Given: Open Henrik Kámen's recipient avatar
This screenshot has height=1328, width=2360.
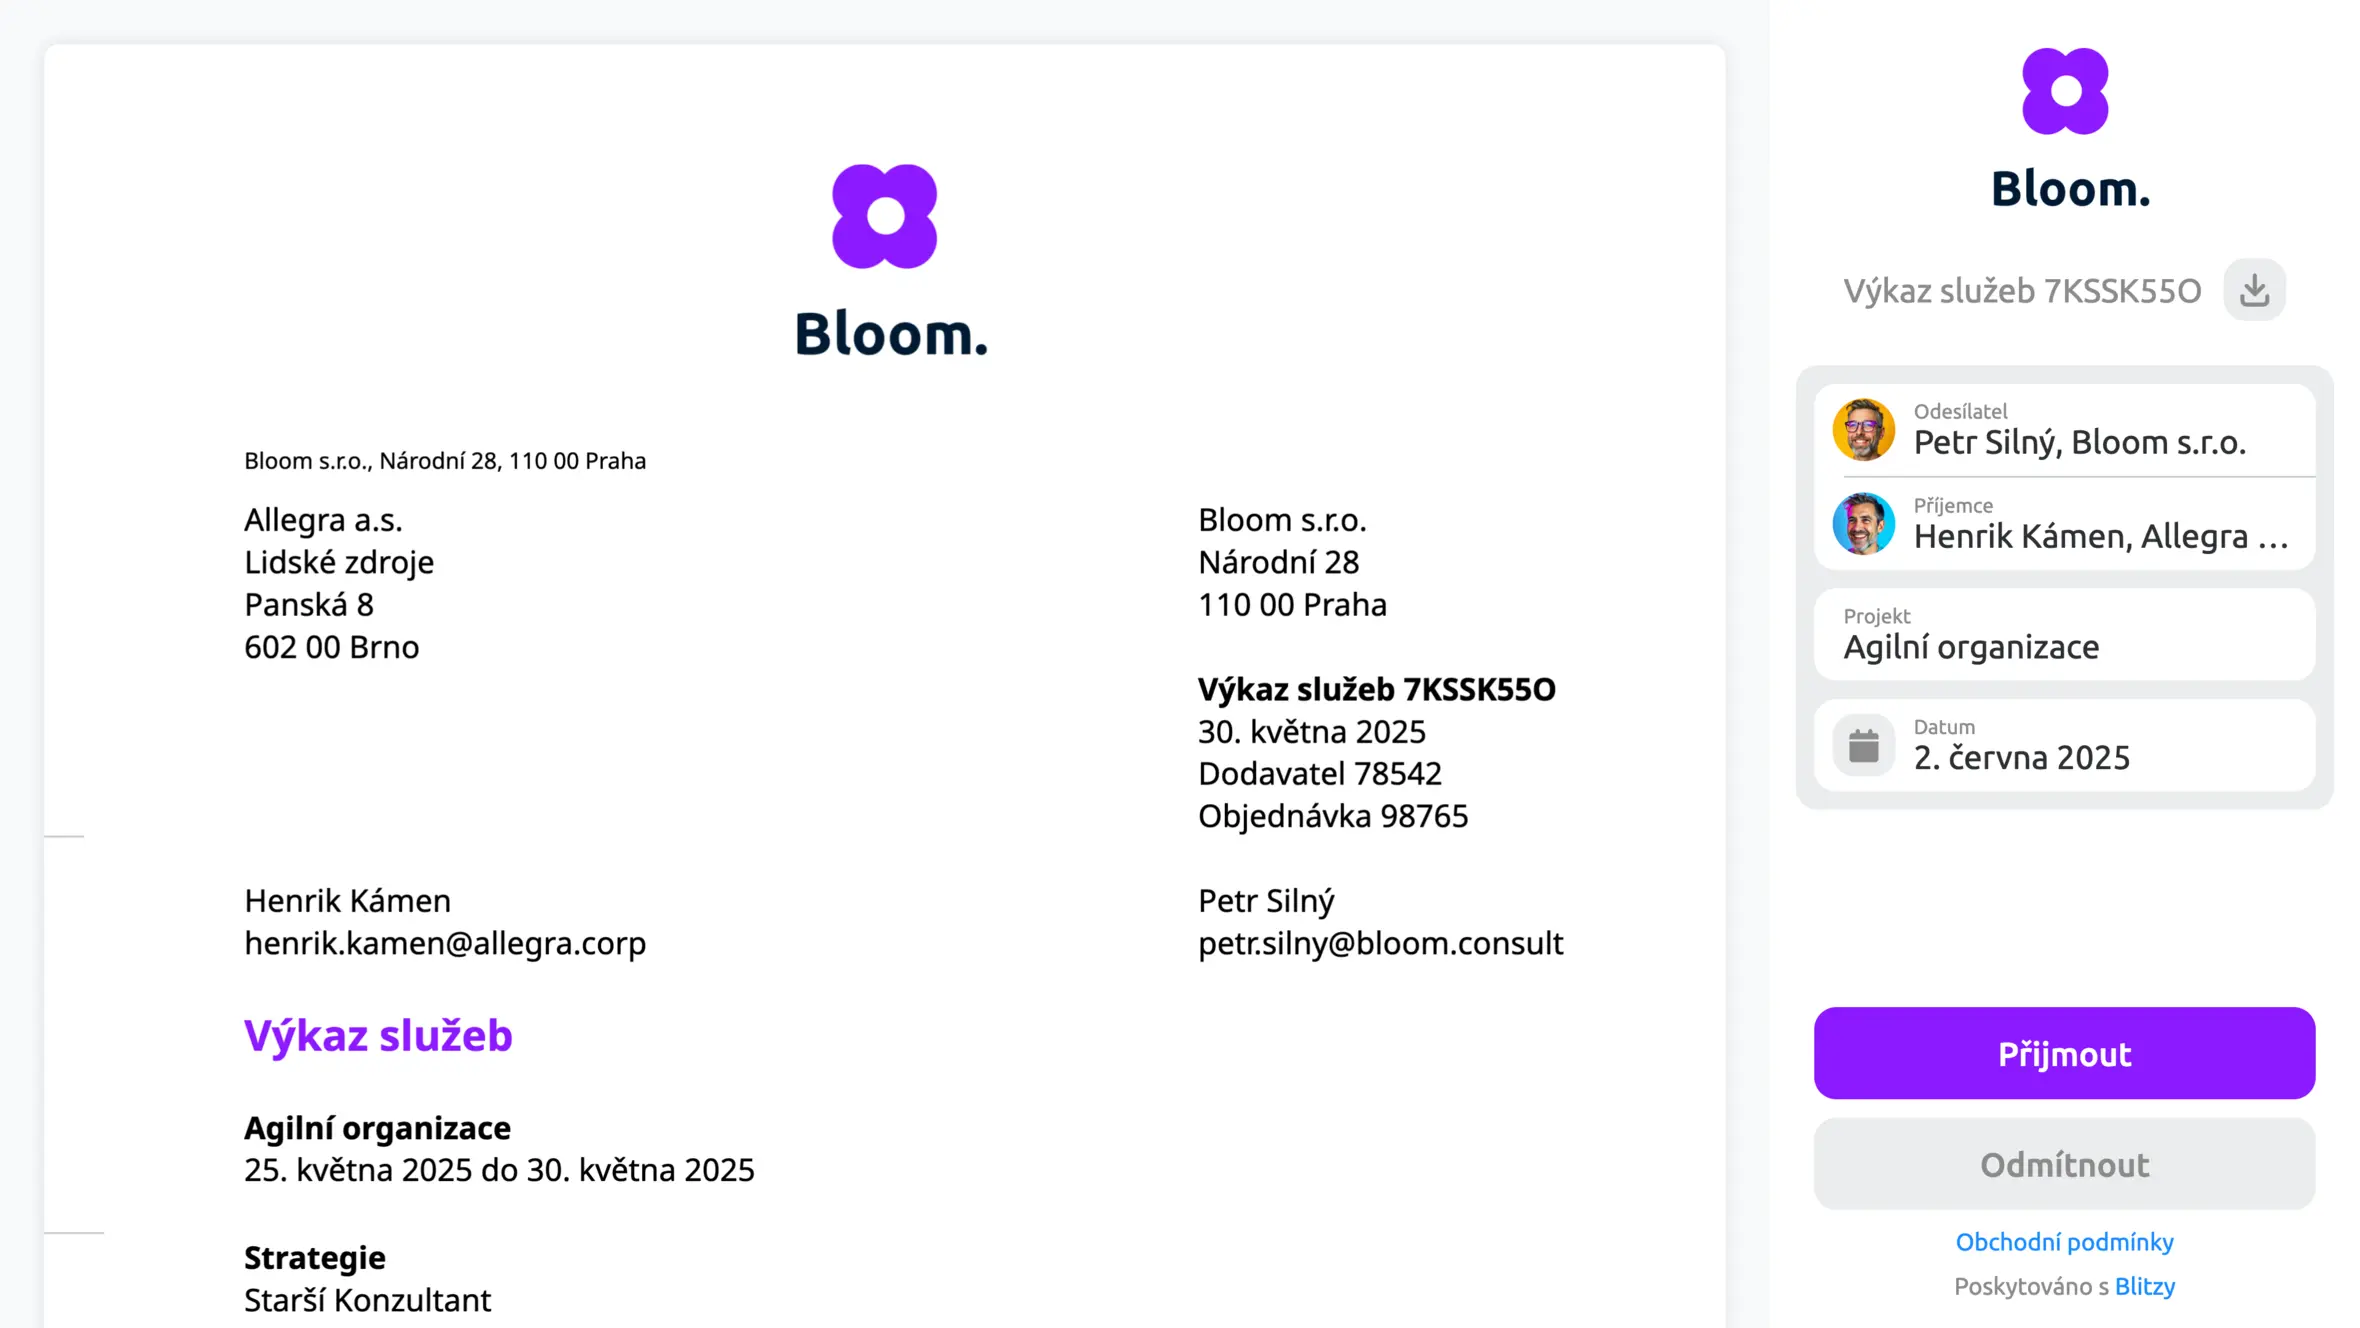Looking at the screenshot, I should [x=1863, y=523].
